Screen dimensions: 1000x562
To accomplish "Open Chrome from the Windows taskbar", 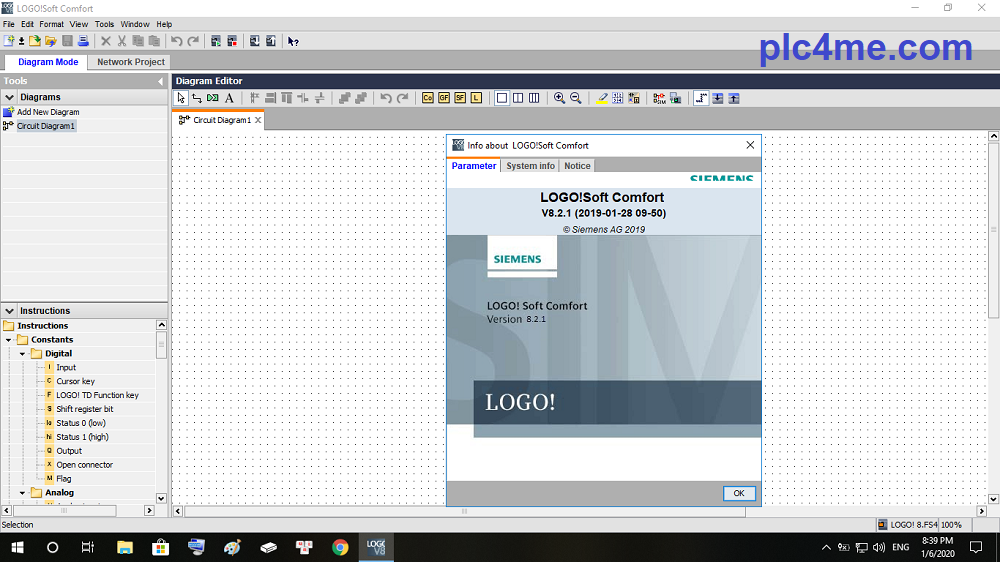I will [x=340, y=547].
